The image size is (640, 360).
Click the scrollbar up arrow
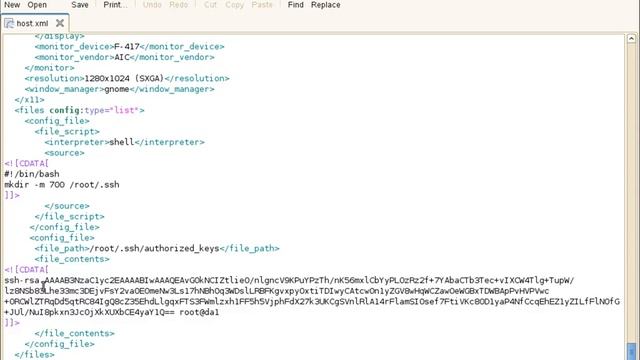coord(631,38)
